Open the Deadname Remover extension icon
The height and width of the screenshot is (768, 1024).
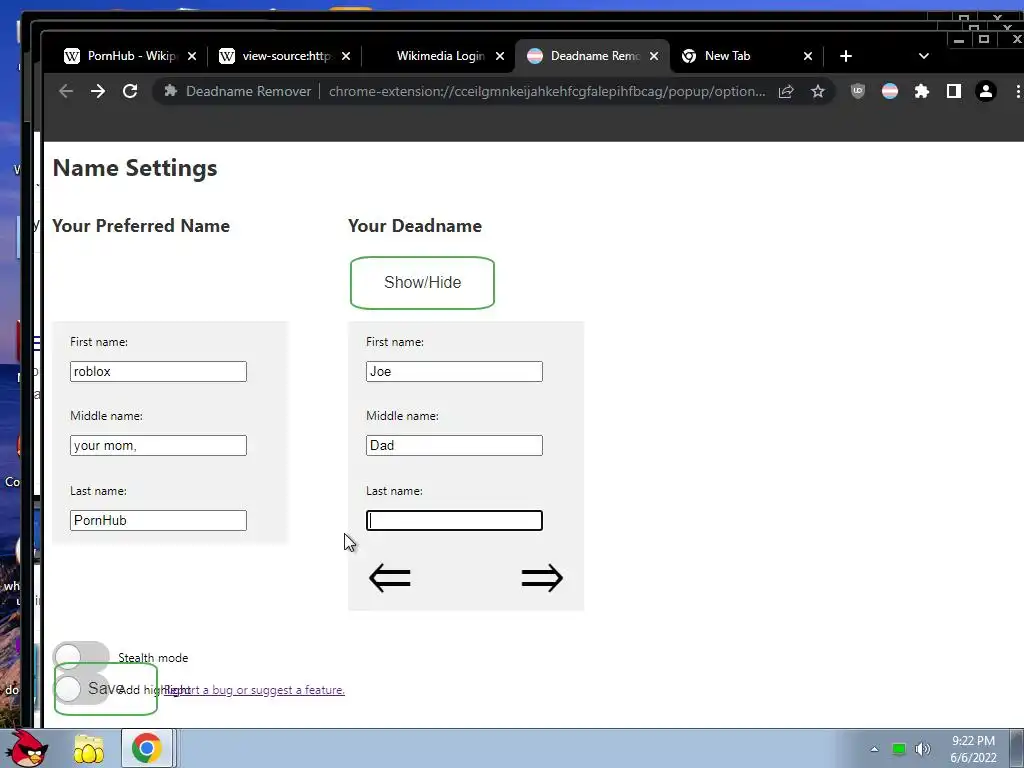pos(889,91)
